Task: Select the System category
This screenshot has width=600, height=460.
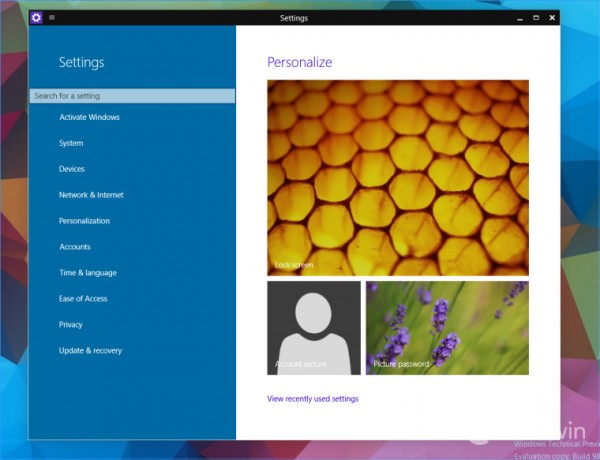Action: coord(71,143)
